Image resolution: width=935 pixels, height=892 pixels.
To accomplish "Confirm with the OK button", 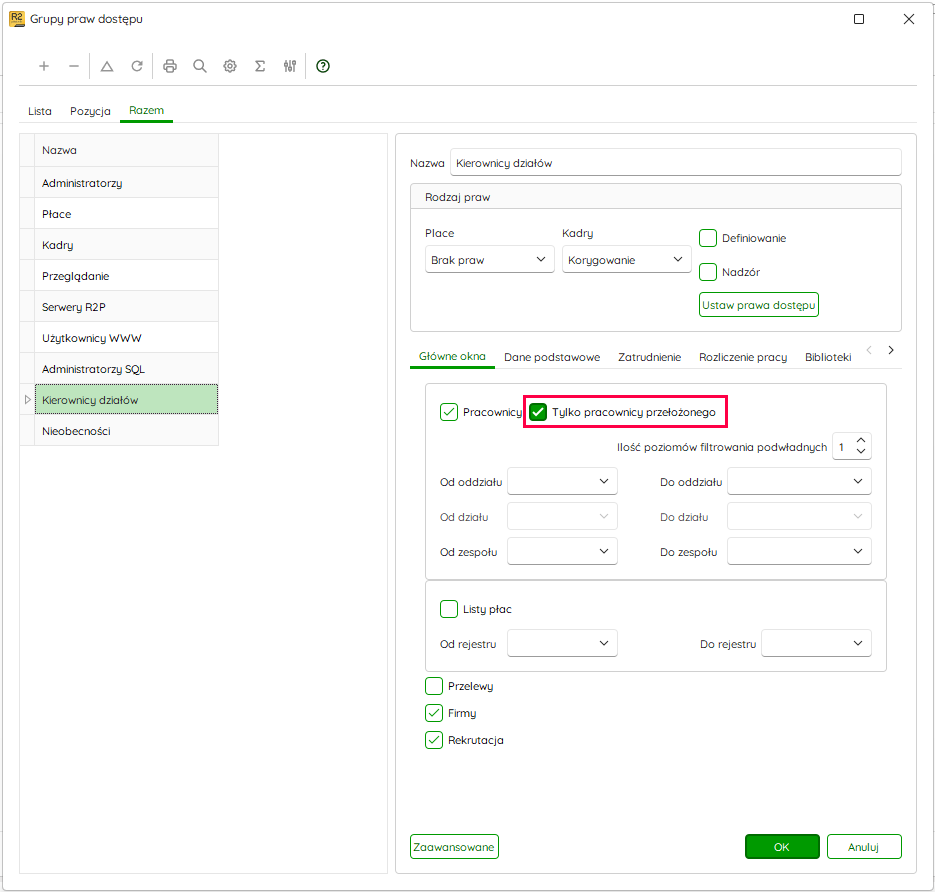I will (782, 847).
